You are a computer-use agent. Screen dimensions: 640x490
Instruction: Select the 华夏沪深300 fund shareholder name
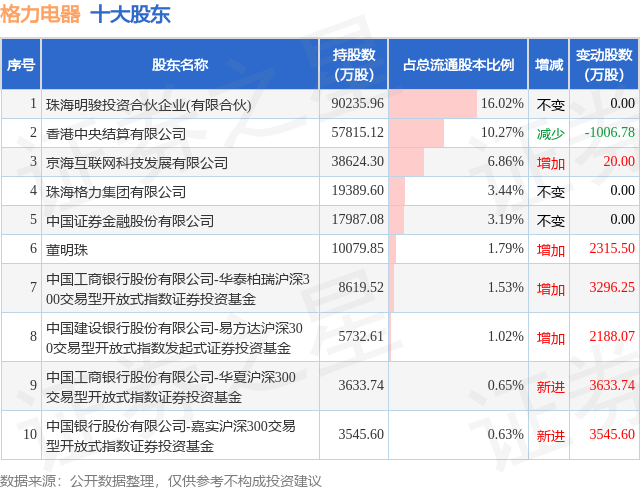pyautogui.click(x=171, y=387)
